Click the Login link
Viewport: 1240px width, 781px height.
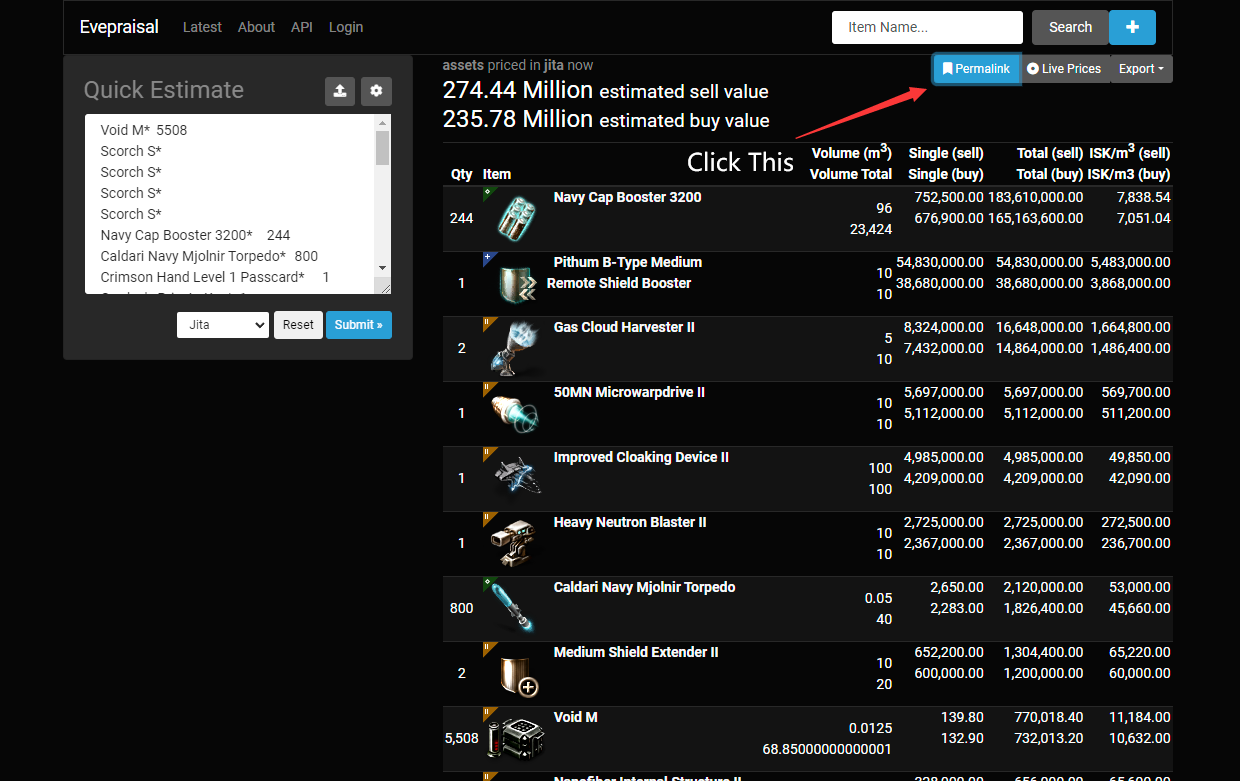[x=345, y=27]
